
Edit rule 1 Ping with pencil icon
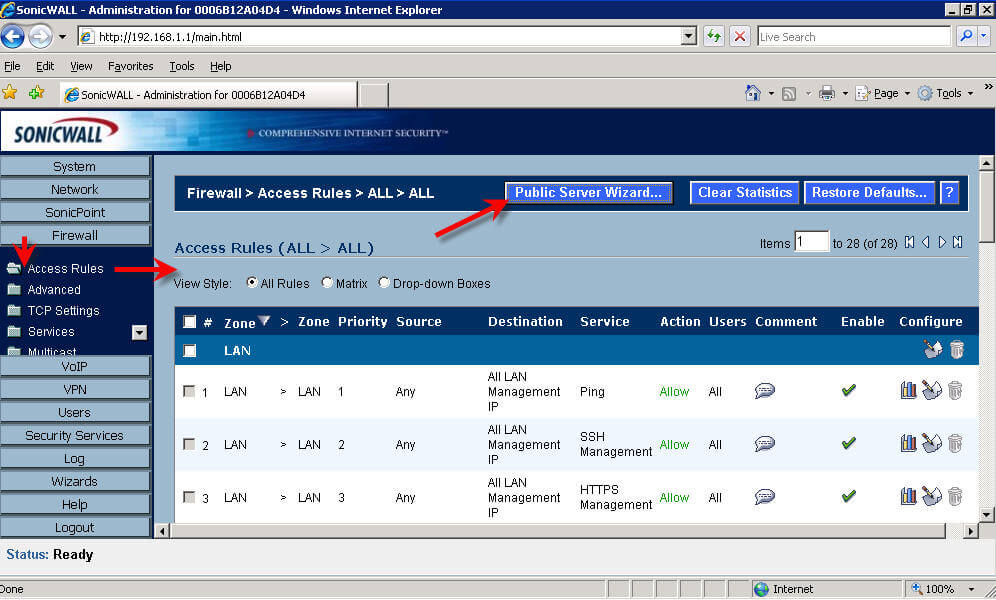[x=932, y=390]
